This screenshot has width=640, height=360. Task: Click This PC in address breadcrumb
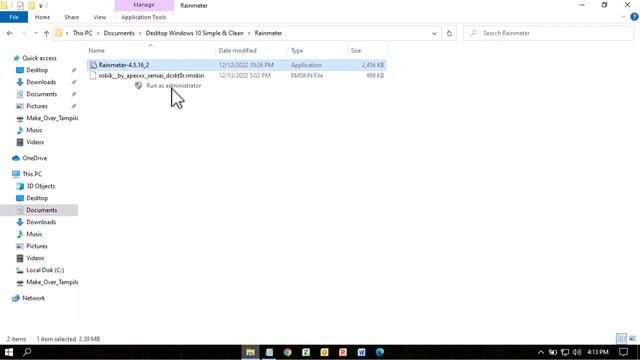82,33
